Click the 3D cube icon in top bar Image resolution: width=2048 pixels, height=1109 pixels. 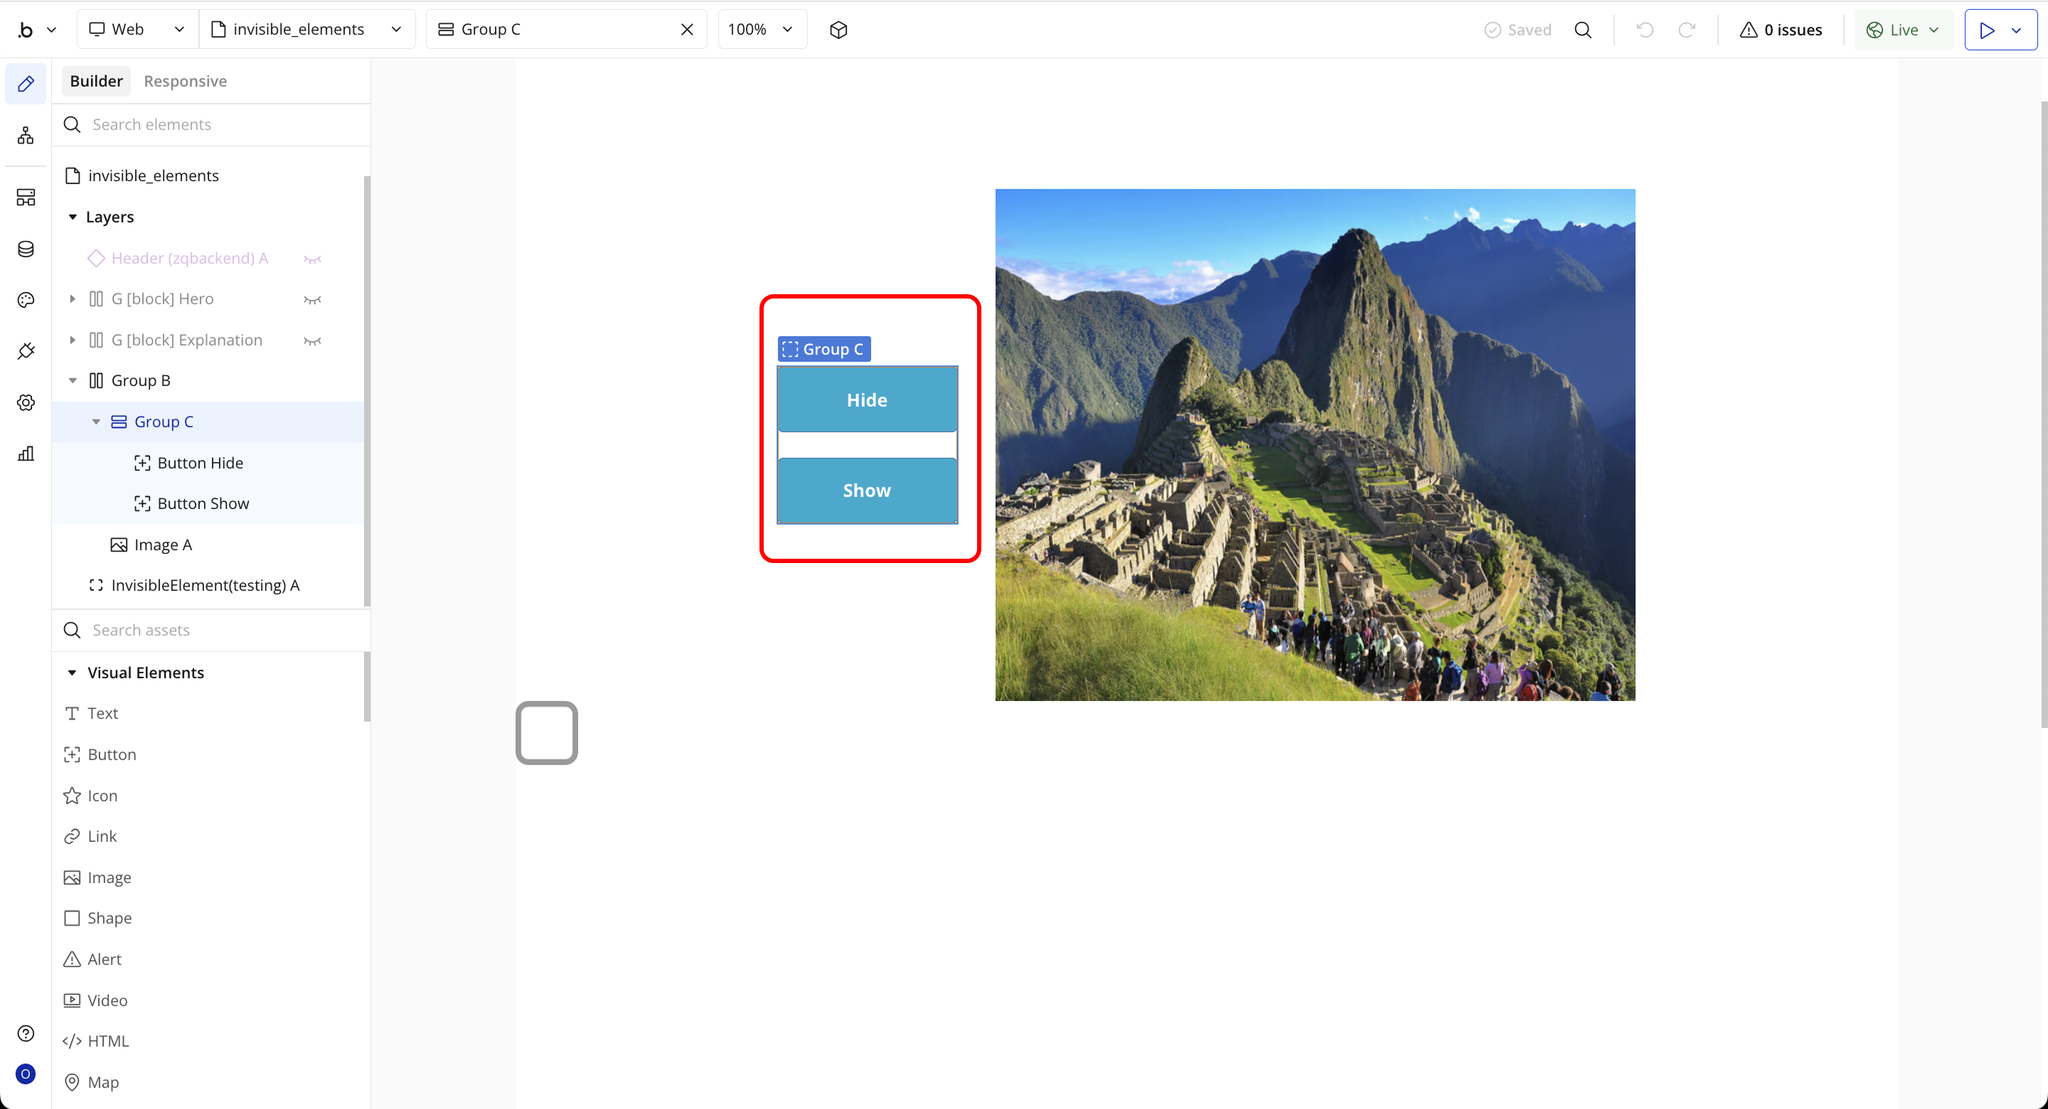838,30
